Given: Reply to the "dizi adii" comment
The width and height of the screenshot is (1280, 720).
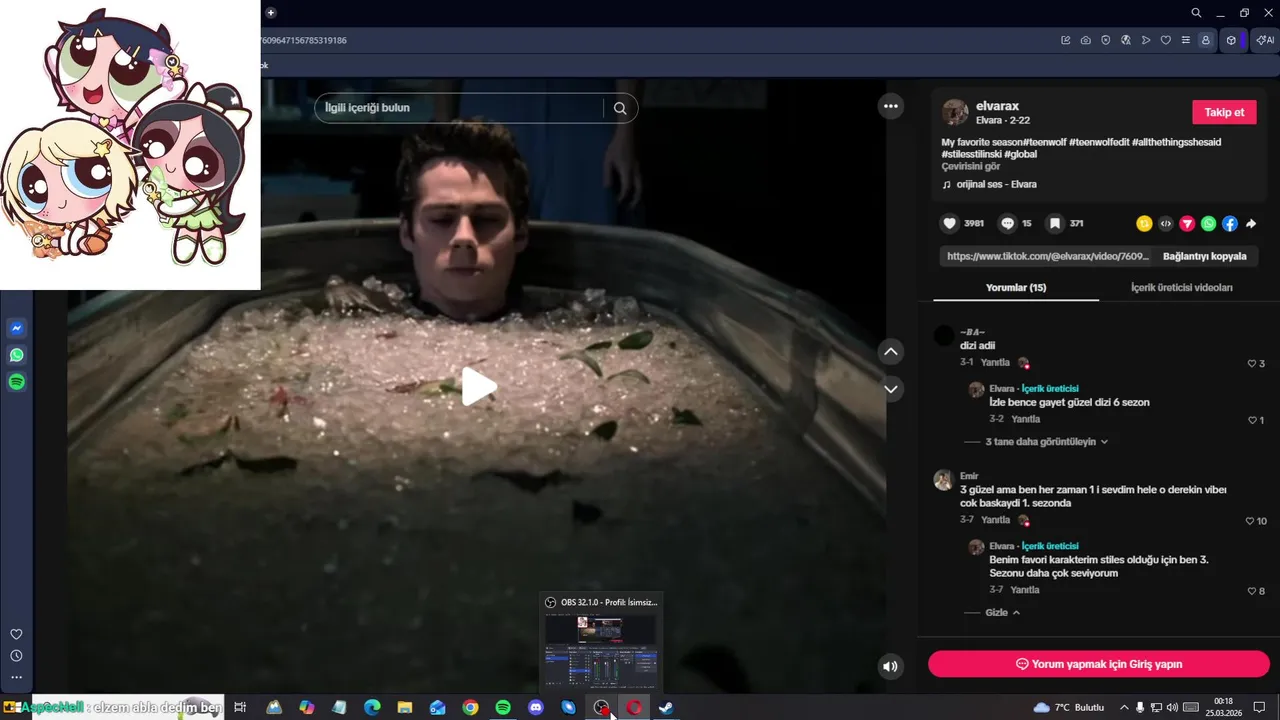Looking at the screenshot, I should 995,363.
